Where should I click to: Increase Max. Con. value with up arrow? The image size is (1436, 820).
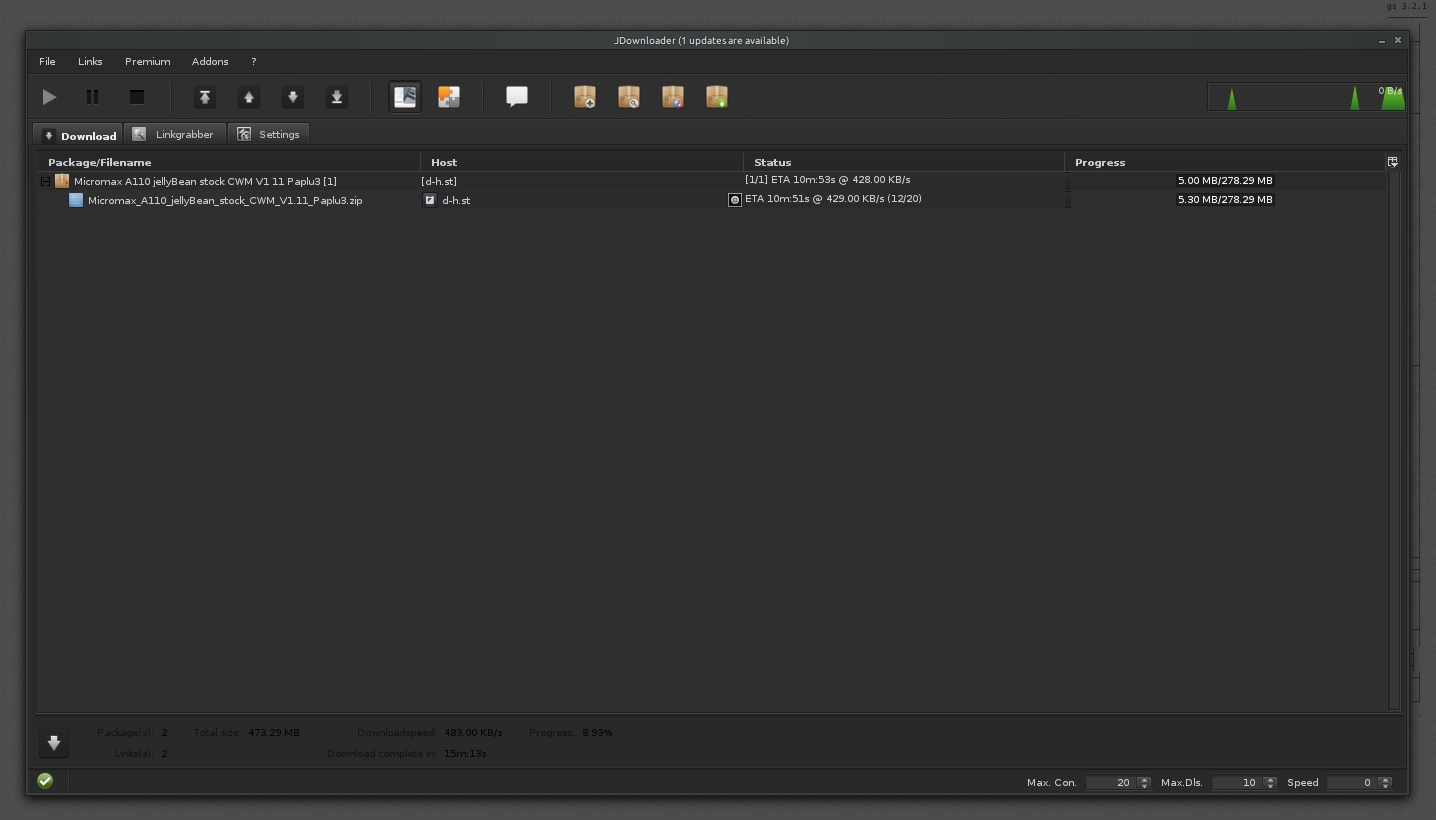point(1144,780)
